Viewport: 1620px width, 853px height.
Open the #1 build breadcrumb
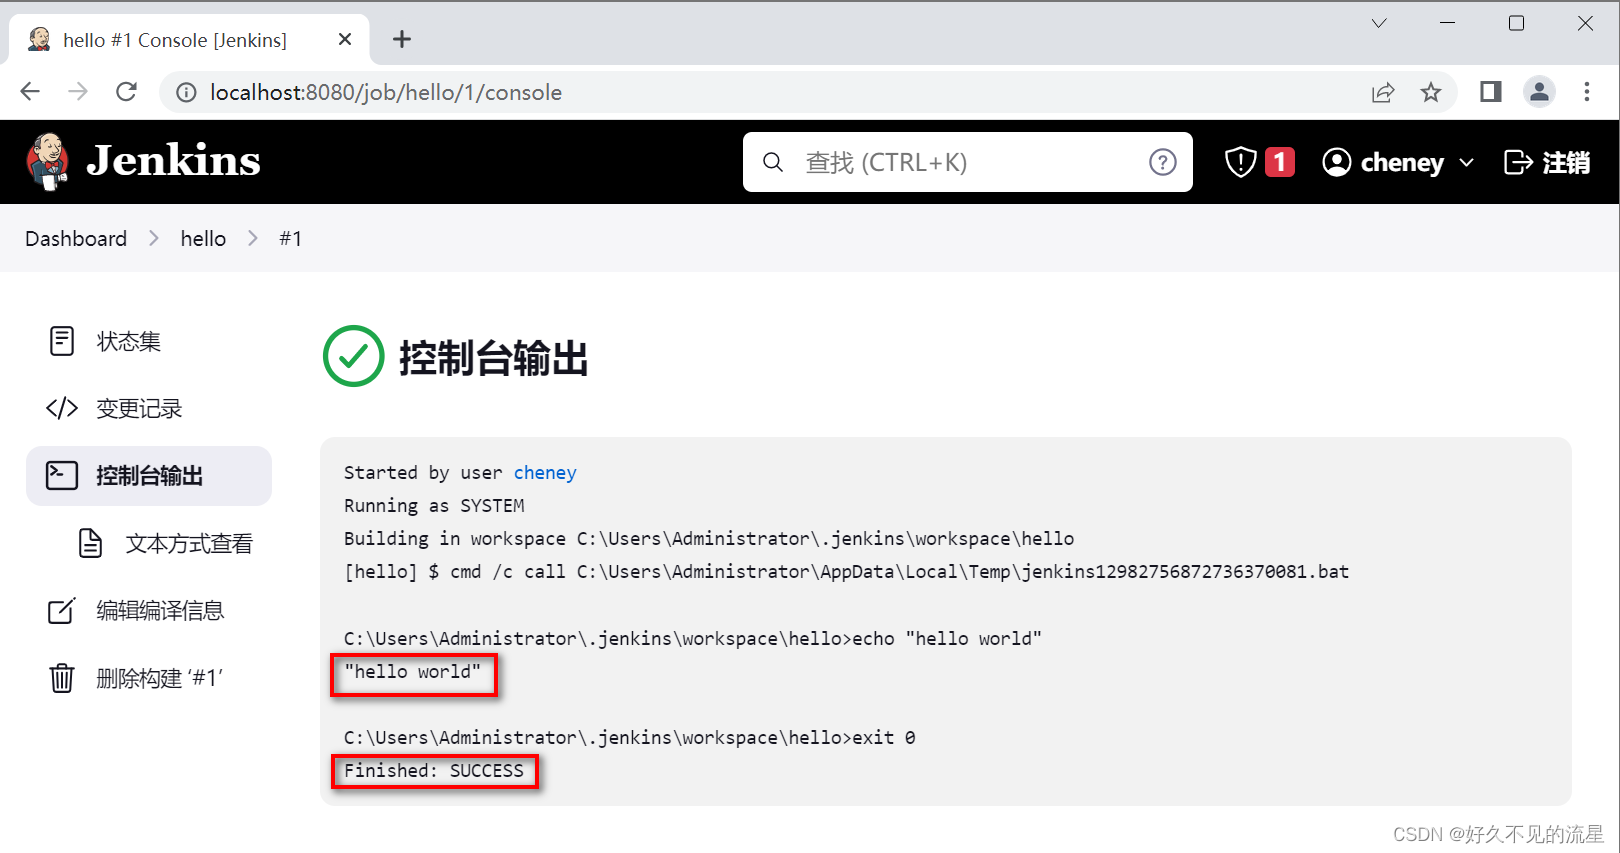pos(290,238)
